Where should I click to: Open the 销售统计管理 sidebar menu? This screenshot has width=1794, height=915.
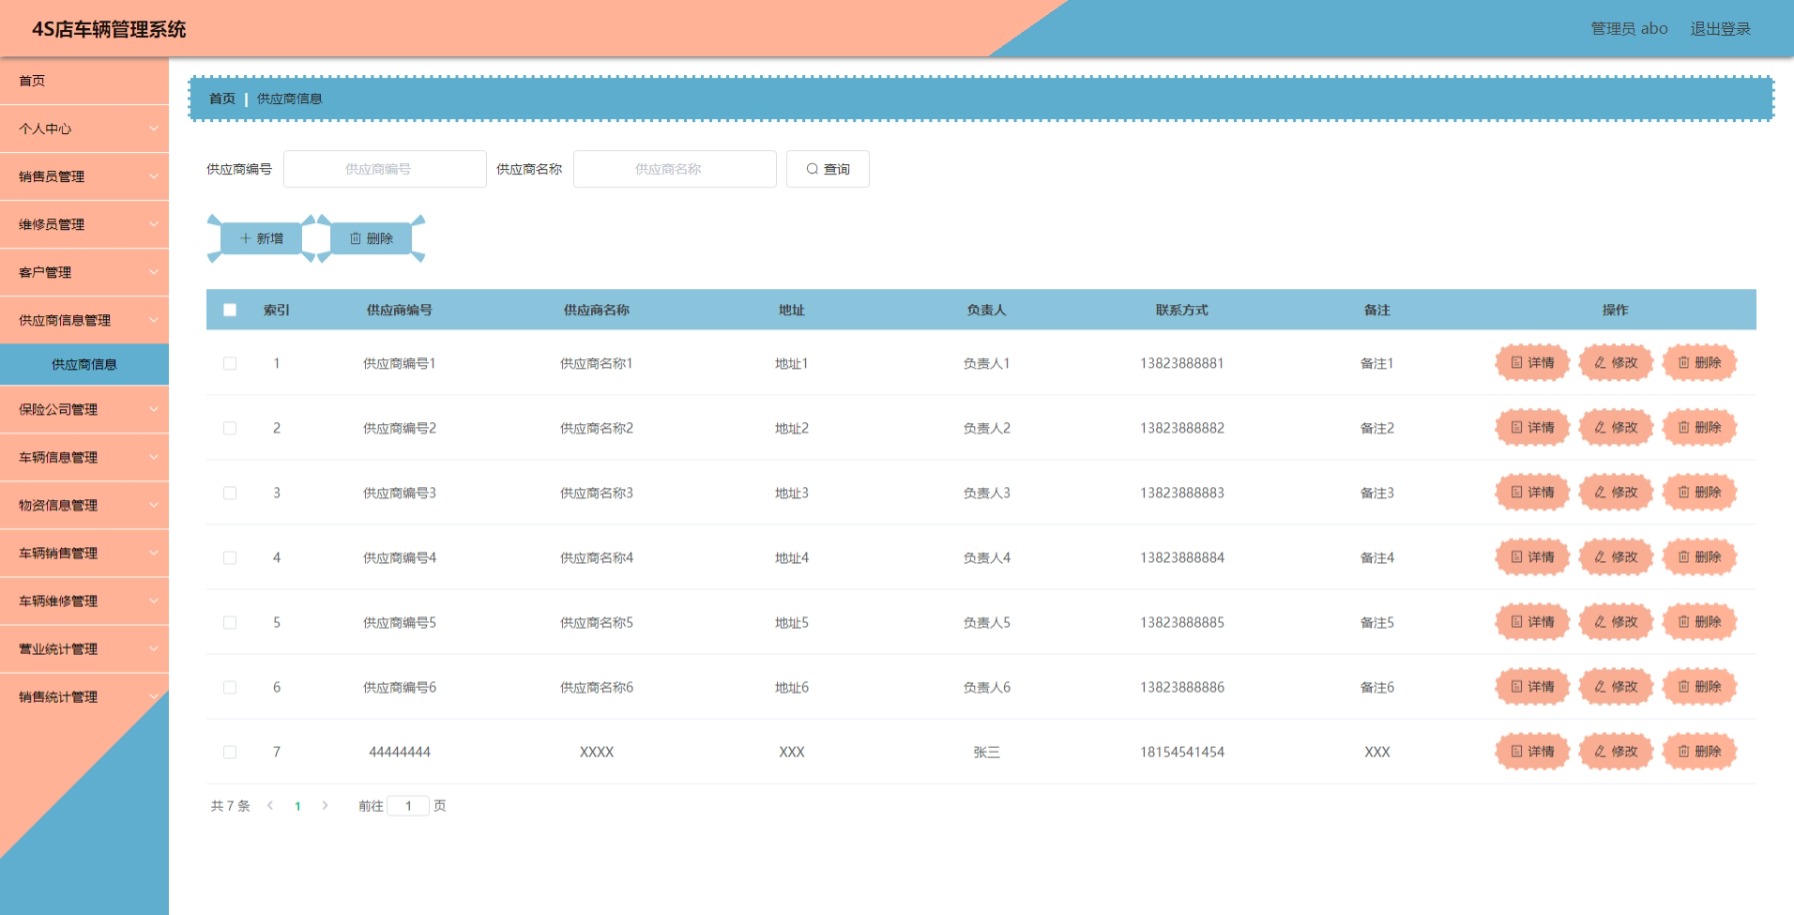tap(84, 698)
